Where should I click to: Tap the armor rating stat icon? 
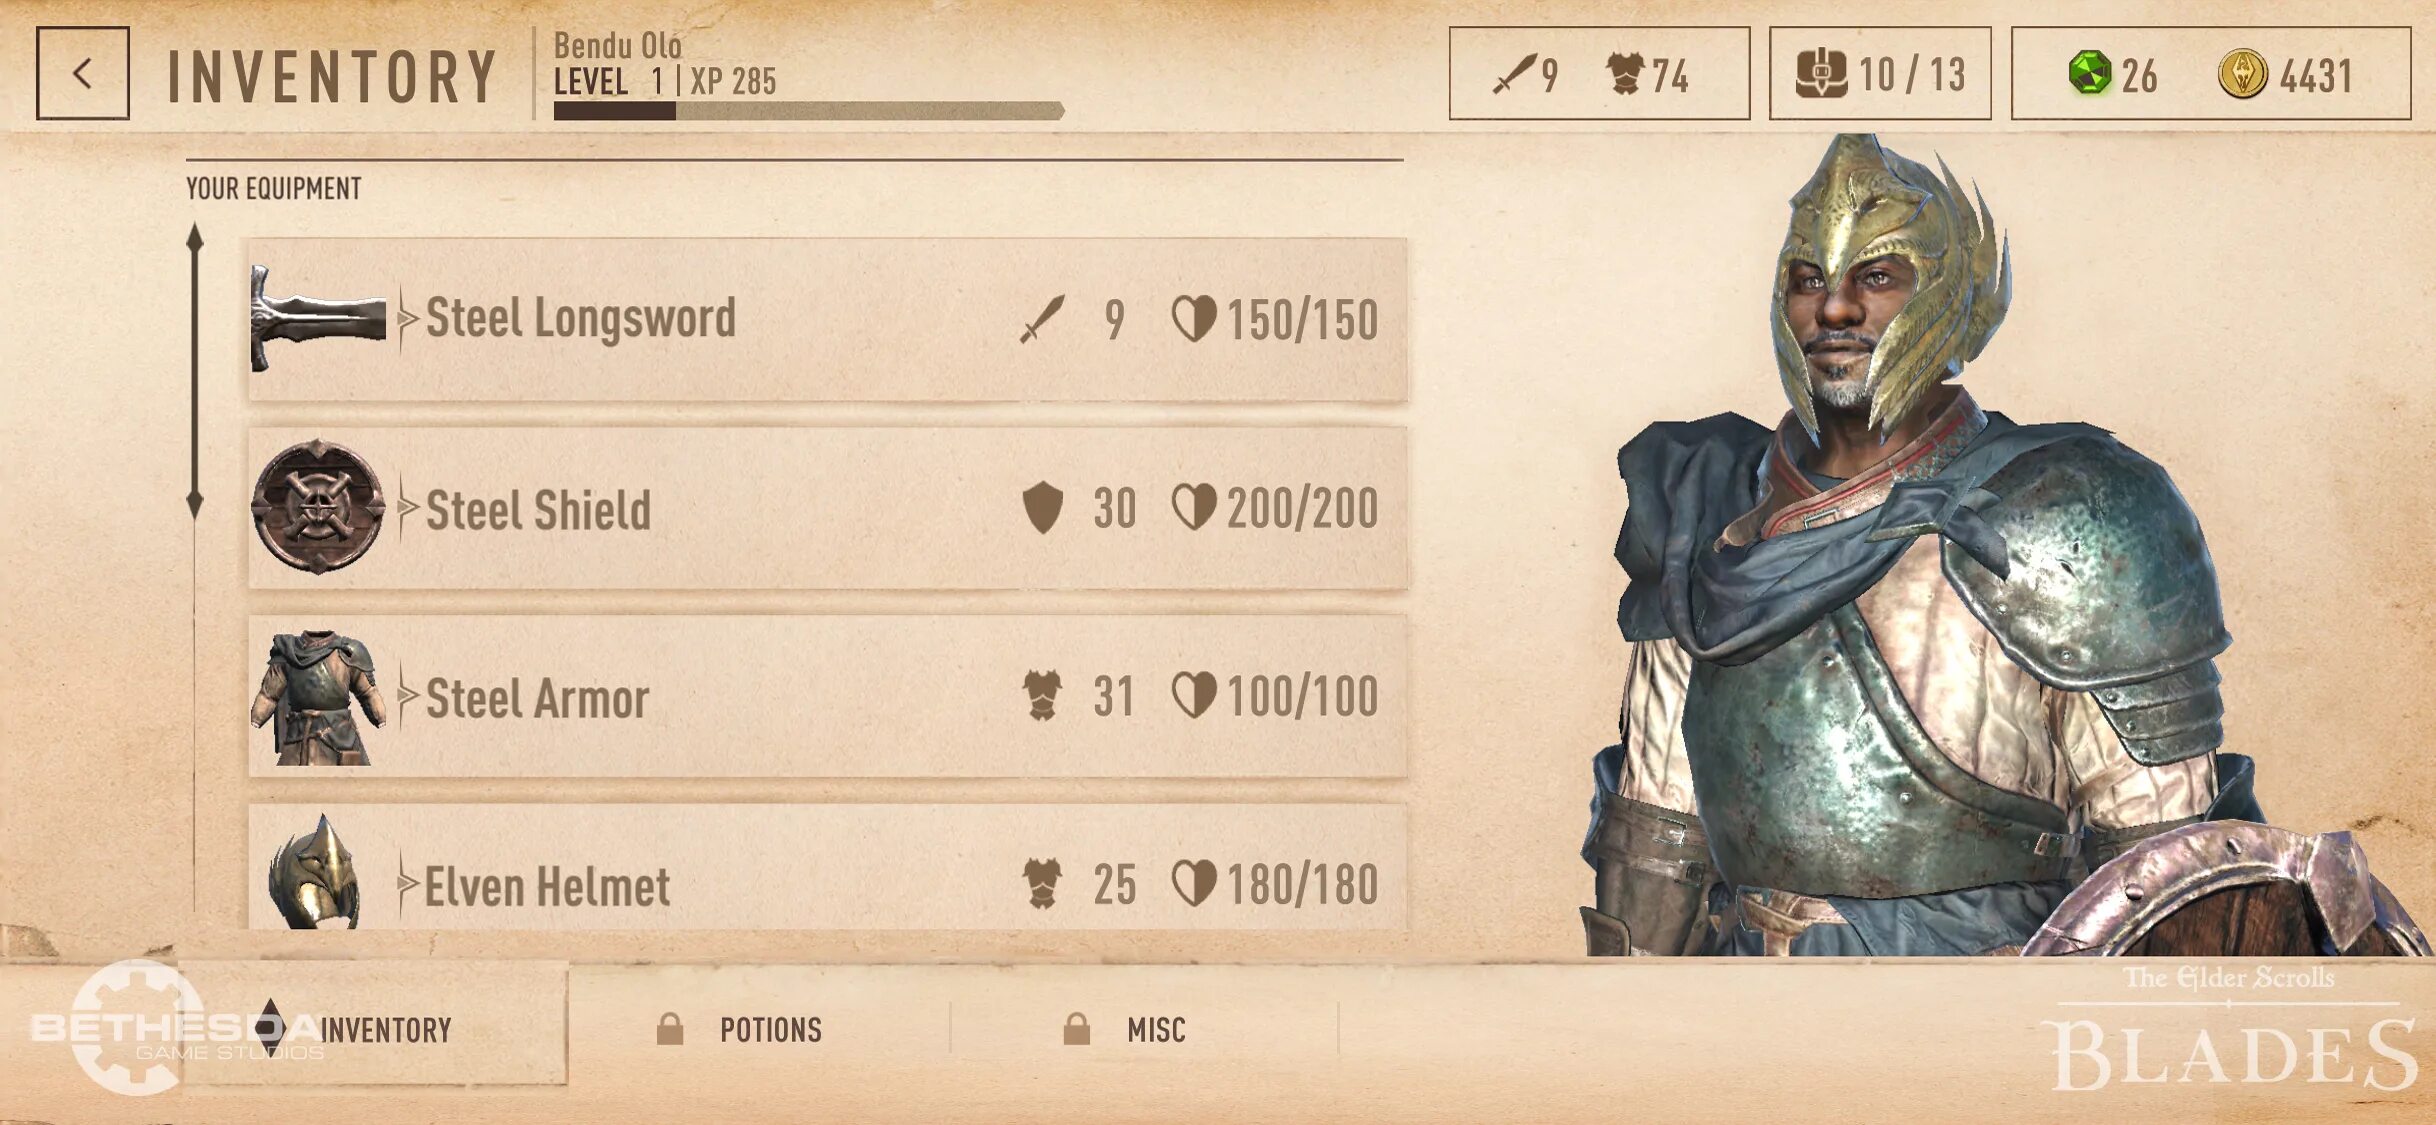click(1626, 74)
